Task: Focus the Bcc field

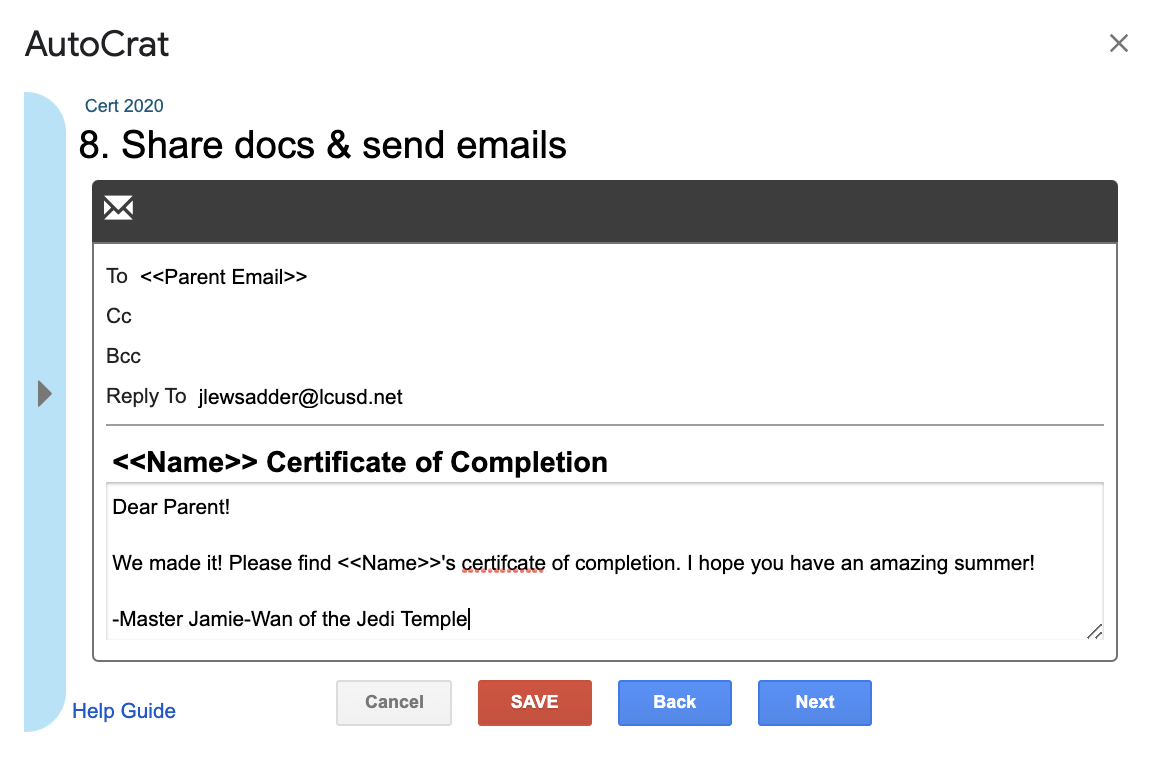Action: tap(604, 356)
